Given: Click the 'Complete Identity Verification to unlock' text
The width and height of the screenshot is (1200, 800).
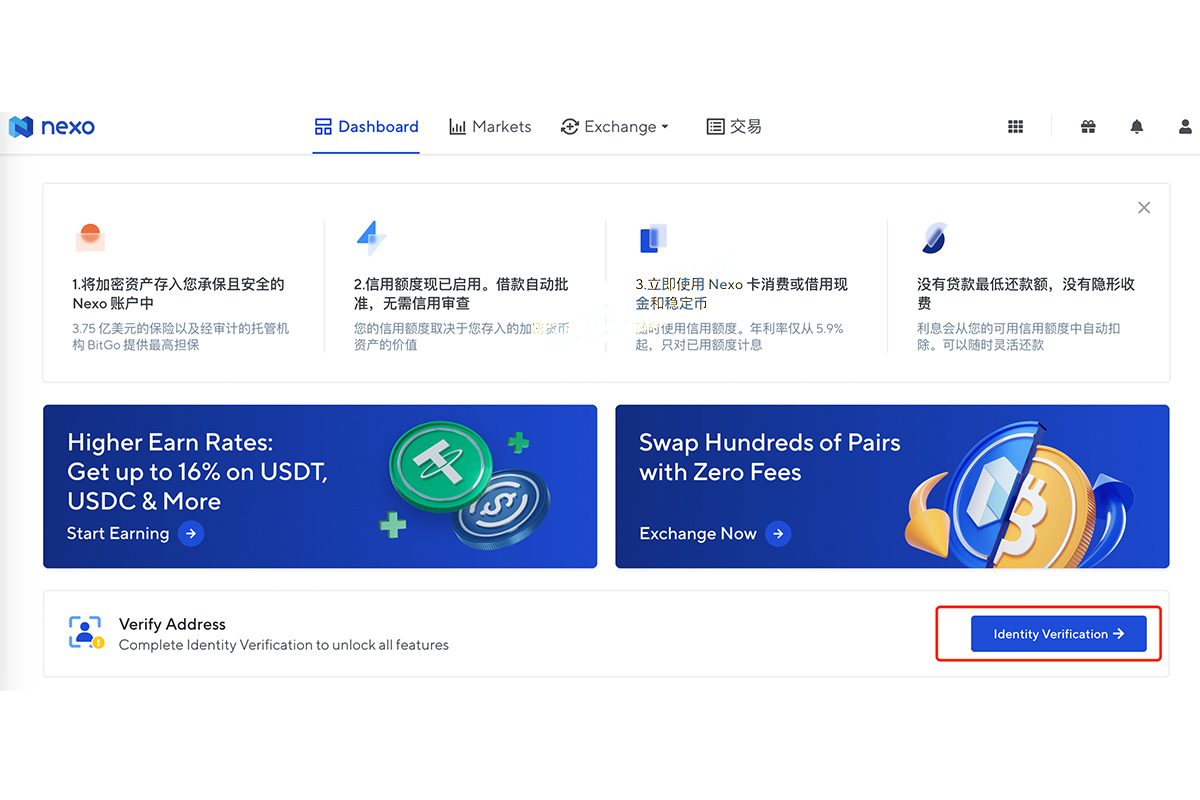Looking at the screenshot, I should tap(284, 645).
